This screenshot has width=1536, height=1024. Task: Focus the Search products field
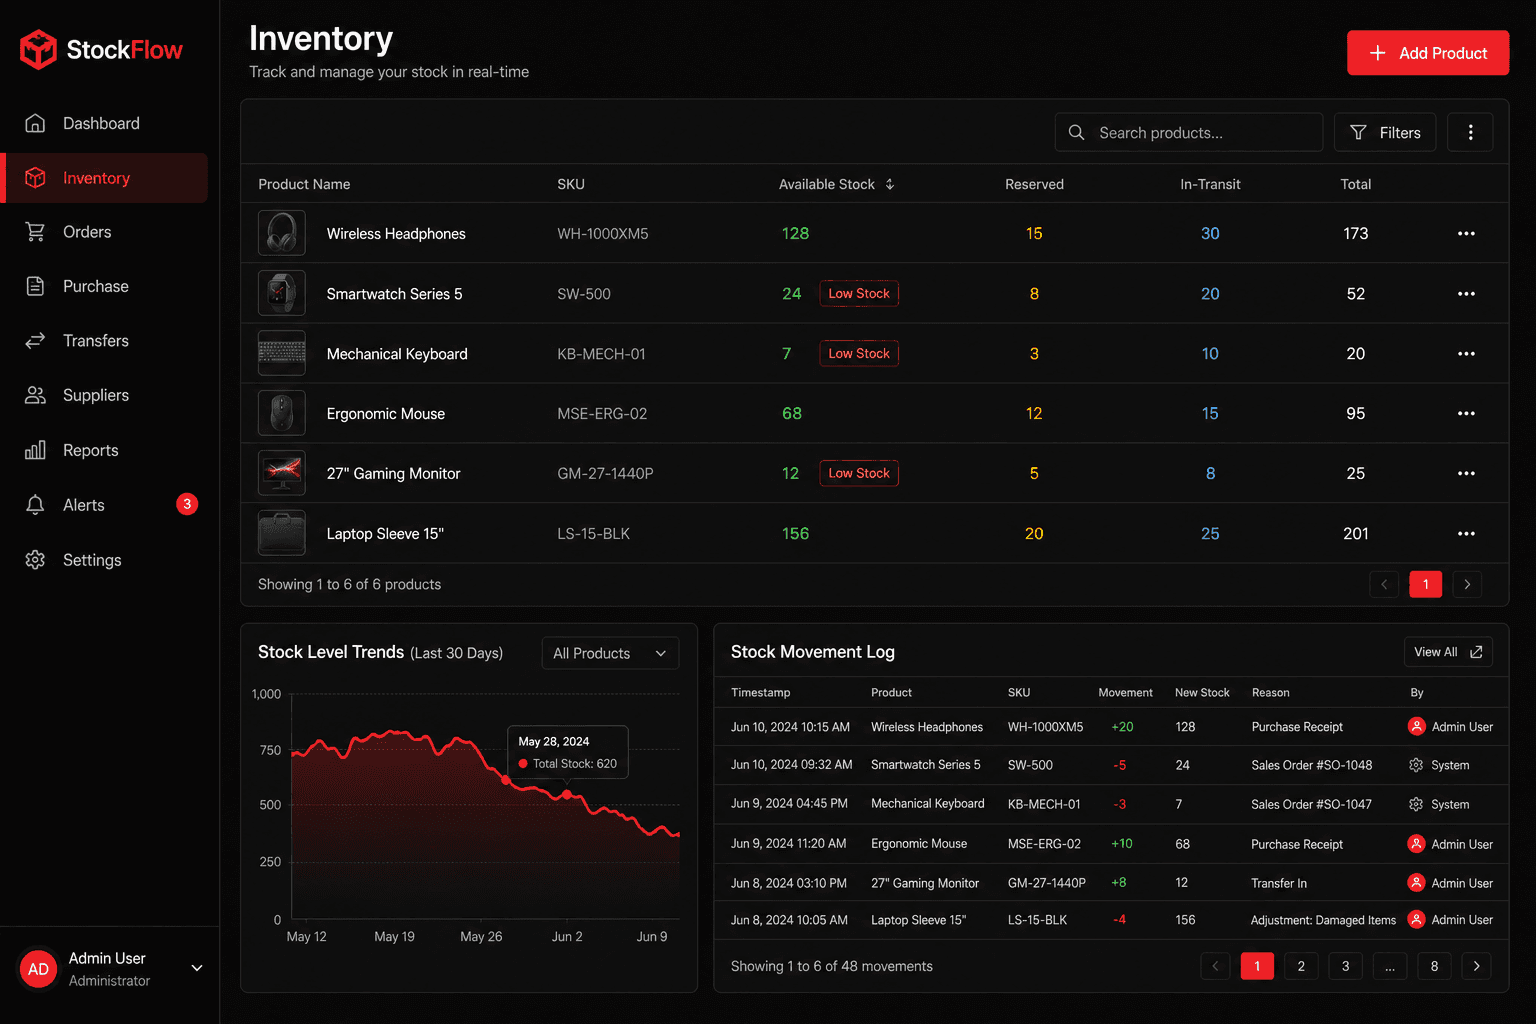(x=1189, y=132)
